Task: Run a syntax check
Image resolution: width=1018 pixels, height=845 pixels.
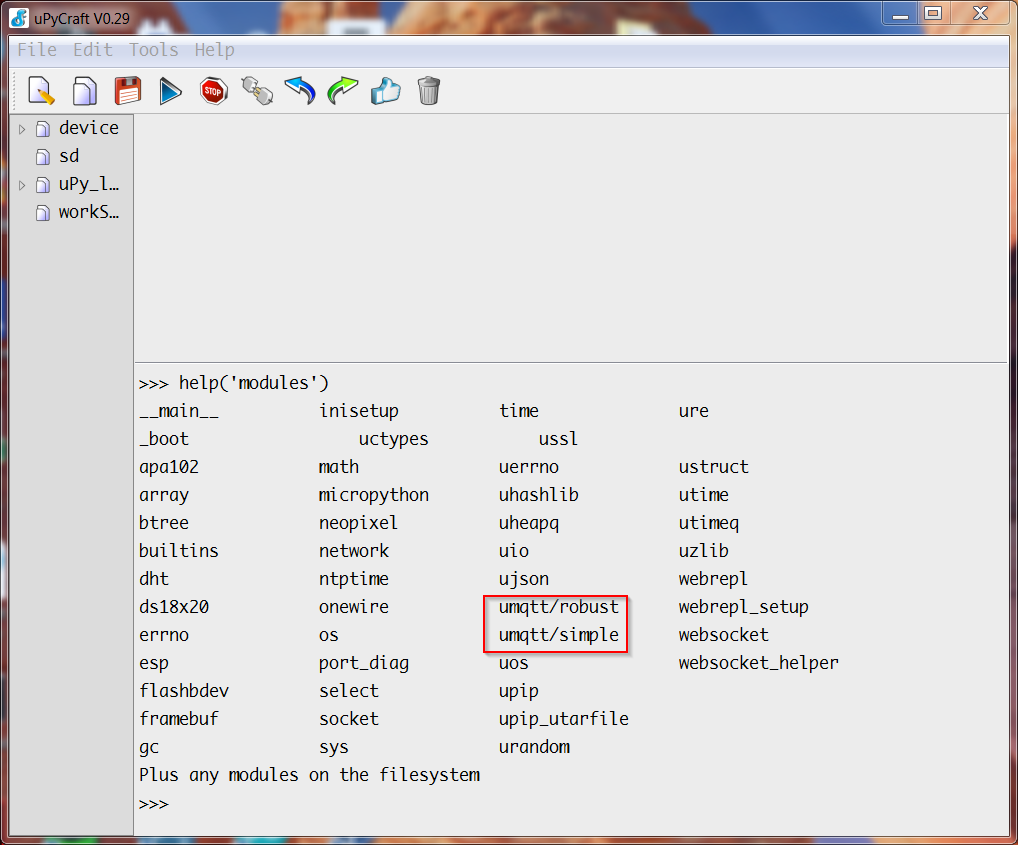Action: point(385,90)
